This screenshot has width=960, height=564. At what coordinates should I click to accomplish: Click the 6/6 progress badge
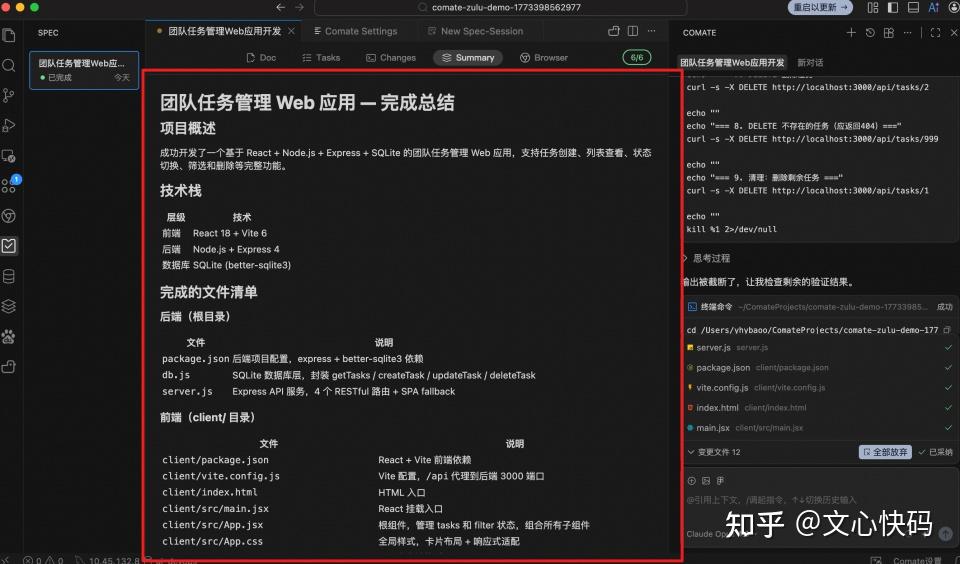(637, 58)
